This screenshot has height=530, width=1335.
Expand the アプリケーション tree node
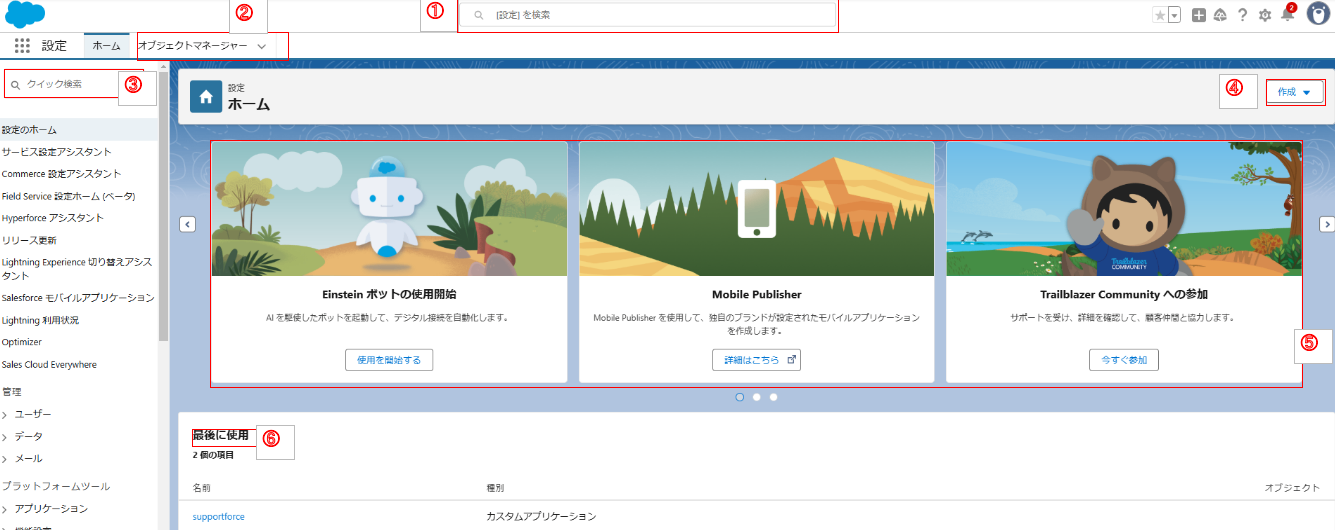click(5, 509)
